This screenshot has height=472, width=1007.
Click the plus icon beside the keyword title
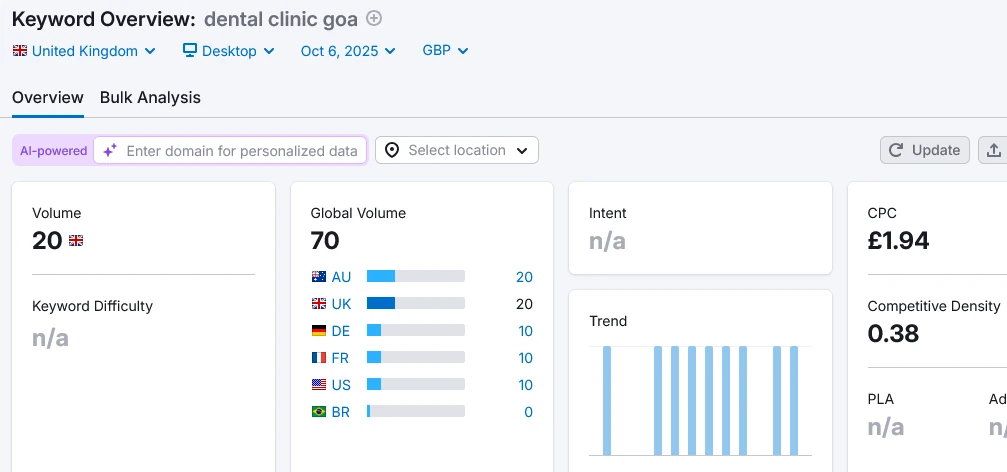374,18
